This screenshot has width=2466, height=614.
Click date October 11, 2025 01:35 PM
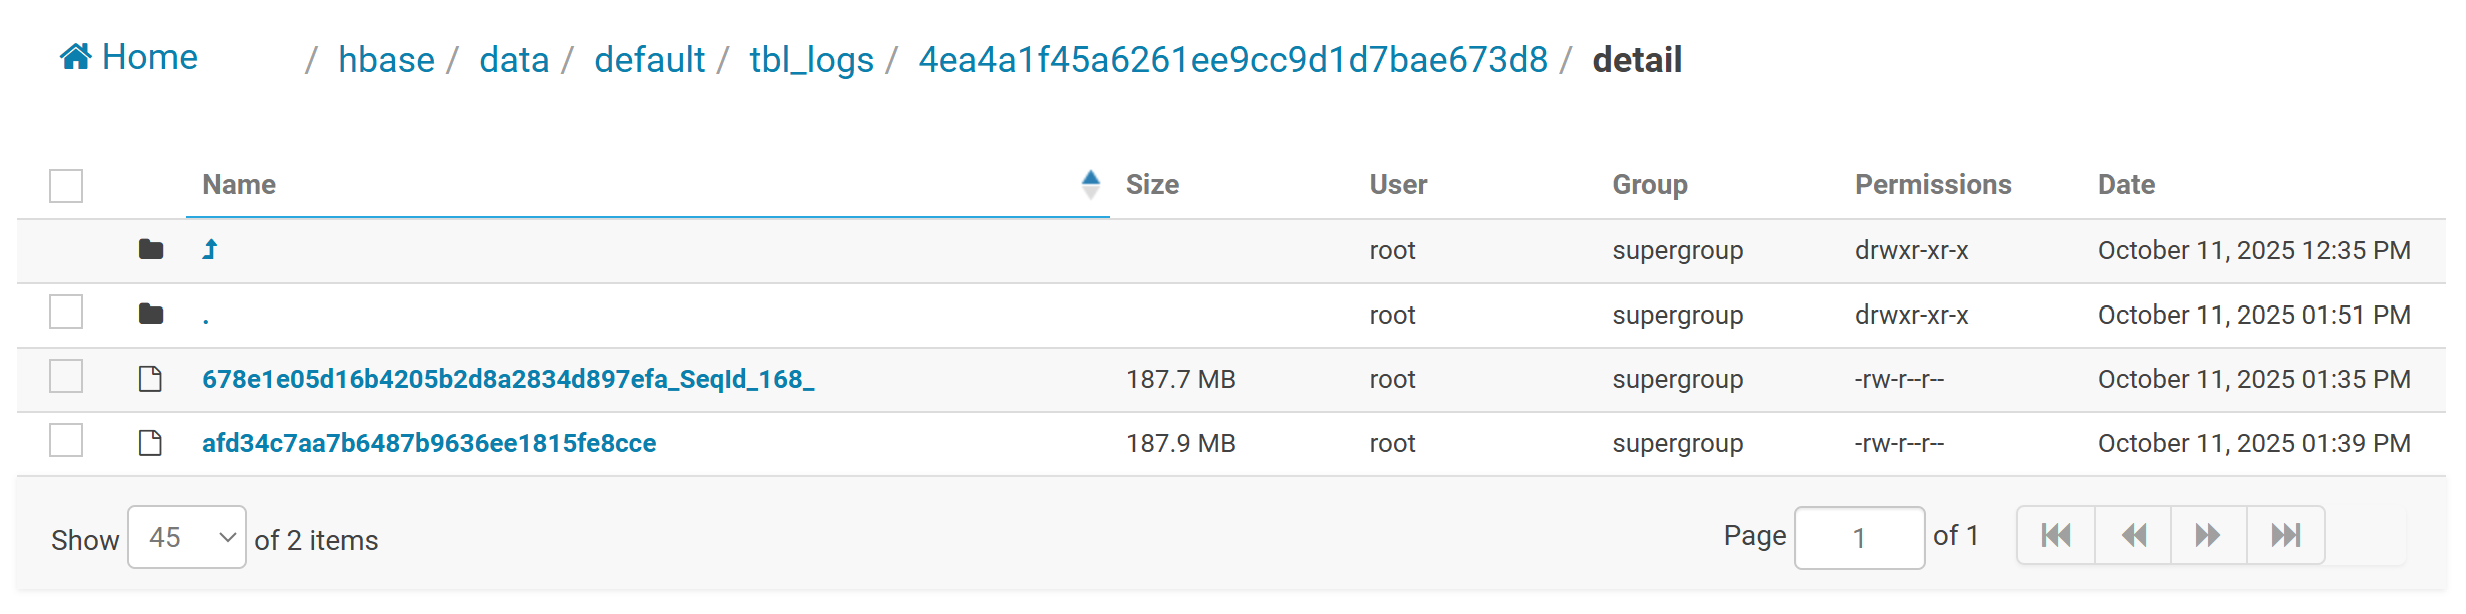pyautogui.click(x=2254, y=379)
